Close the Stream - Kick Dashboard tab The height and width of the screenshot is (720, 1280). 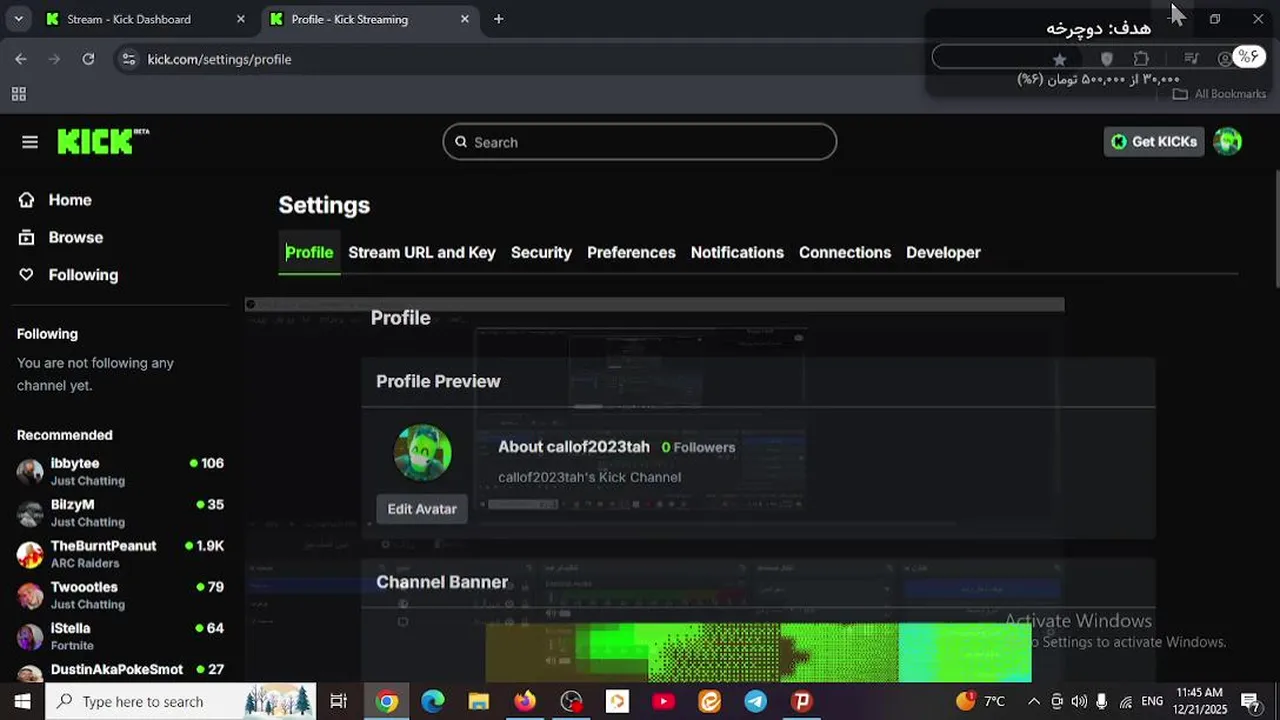240,19
